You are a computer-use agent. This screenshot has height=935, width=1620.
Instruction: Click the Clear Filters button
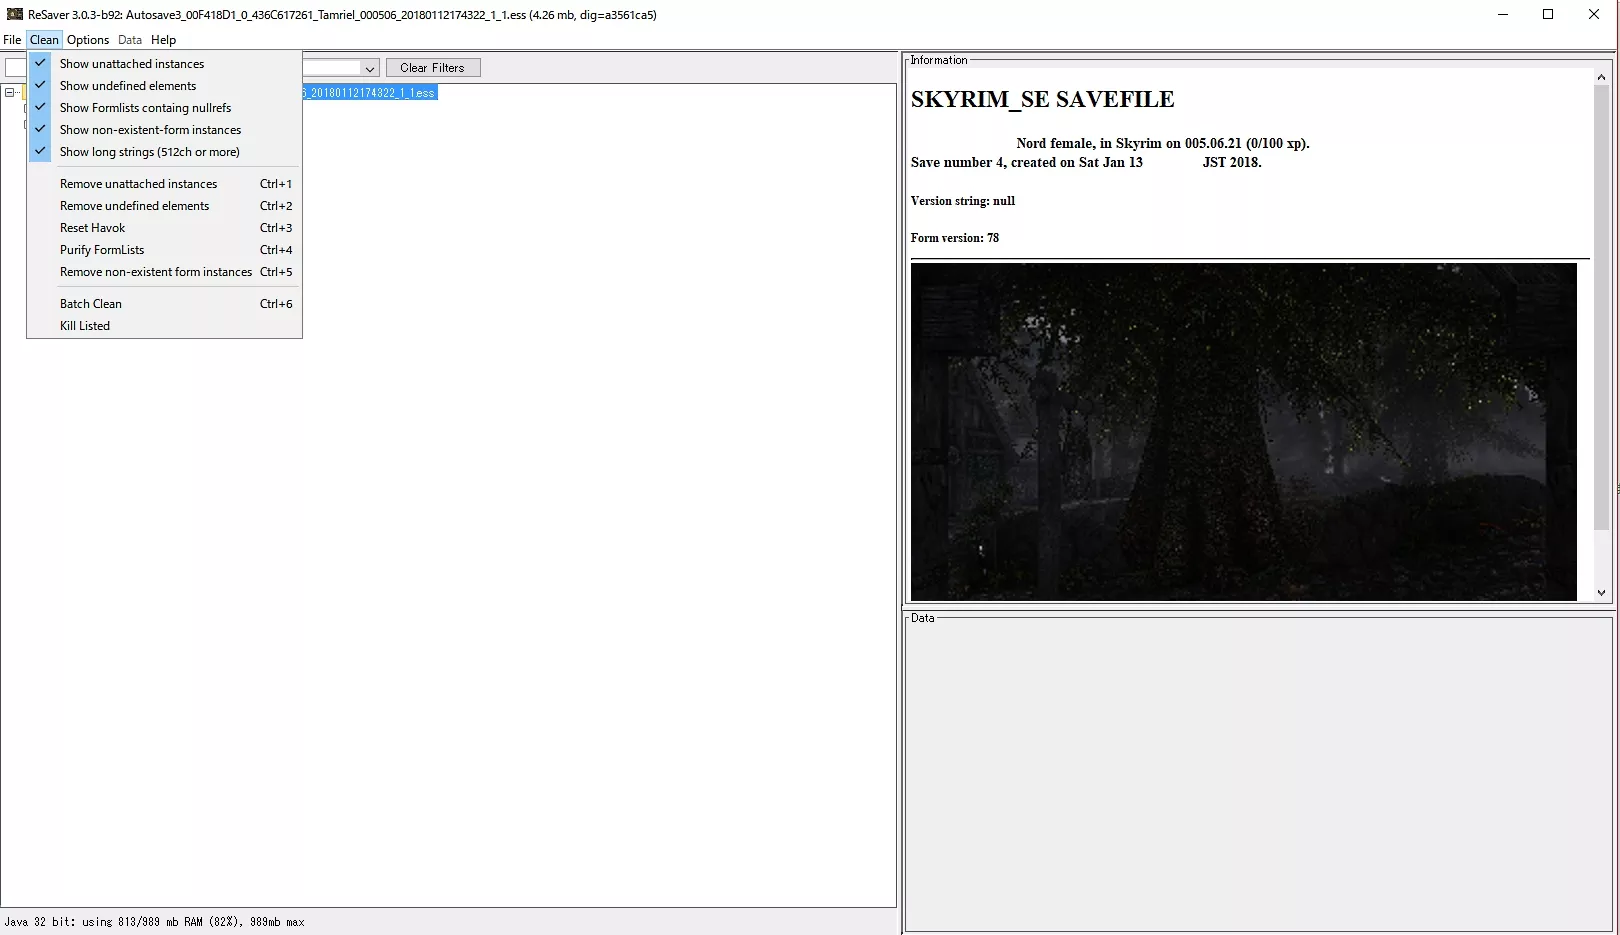pos(433,68)
